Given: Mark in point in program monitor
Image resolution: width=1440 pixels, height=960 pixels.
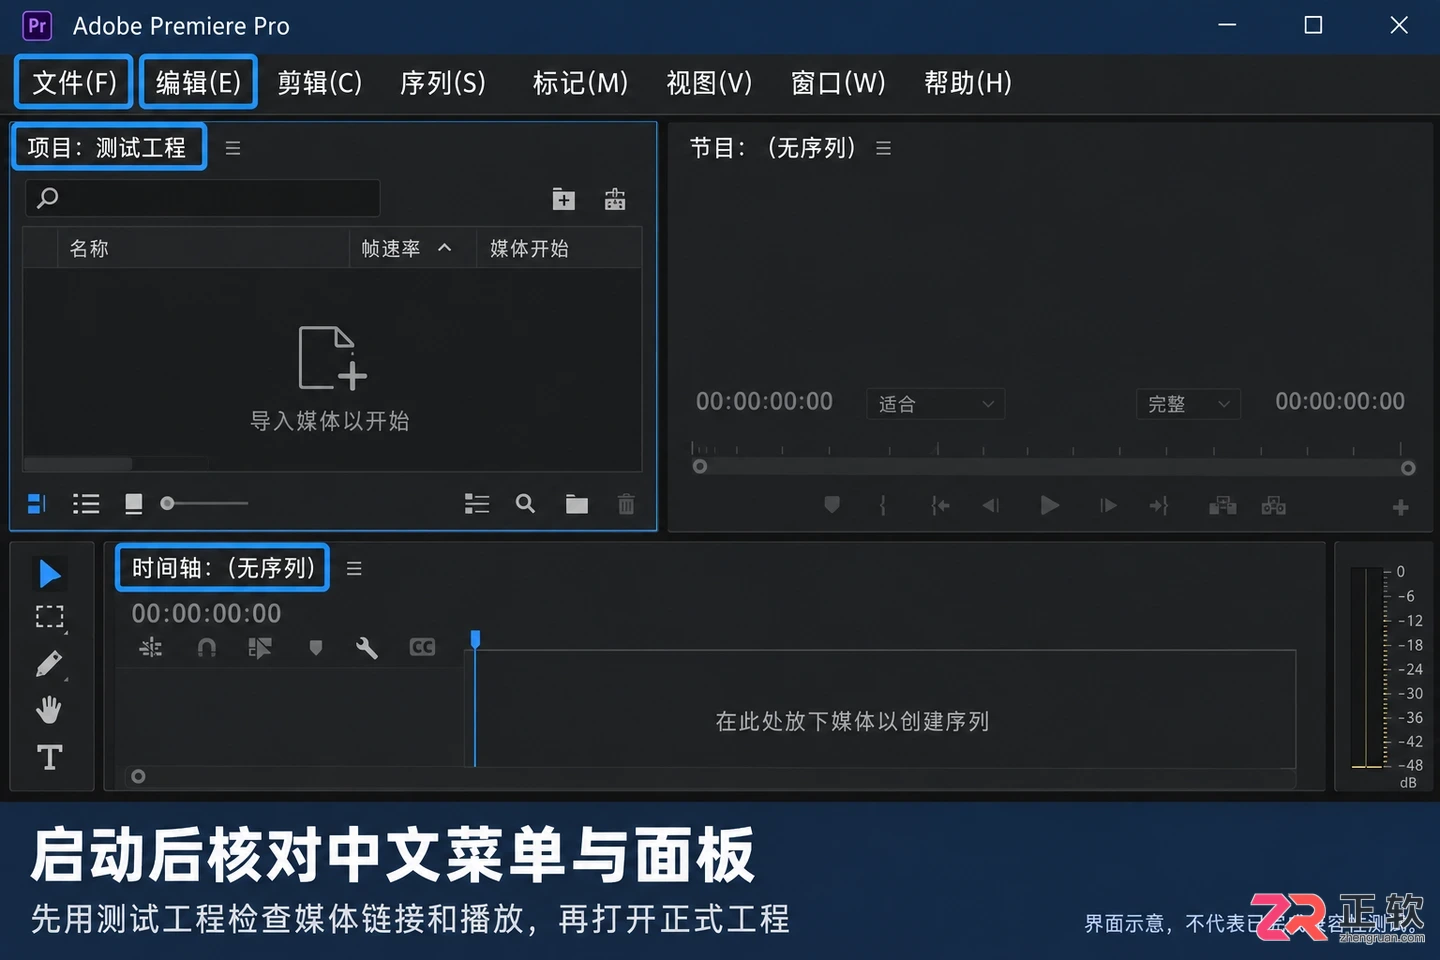Looking at the screenshot, I should tap(882, 505).
